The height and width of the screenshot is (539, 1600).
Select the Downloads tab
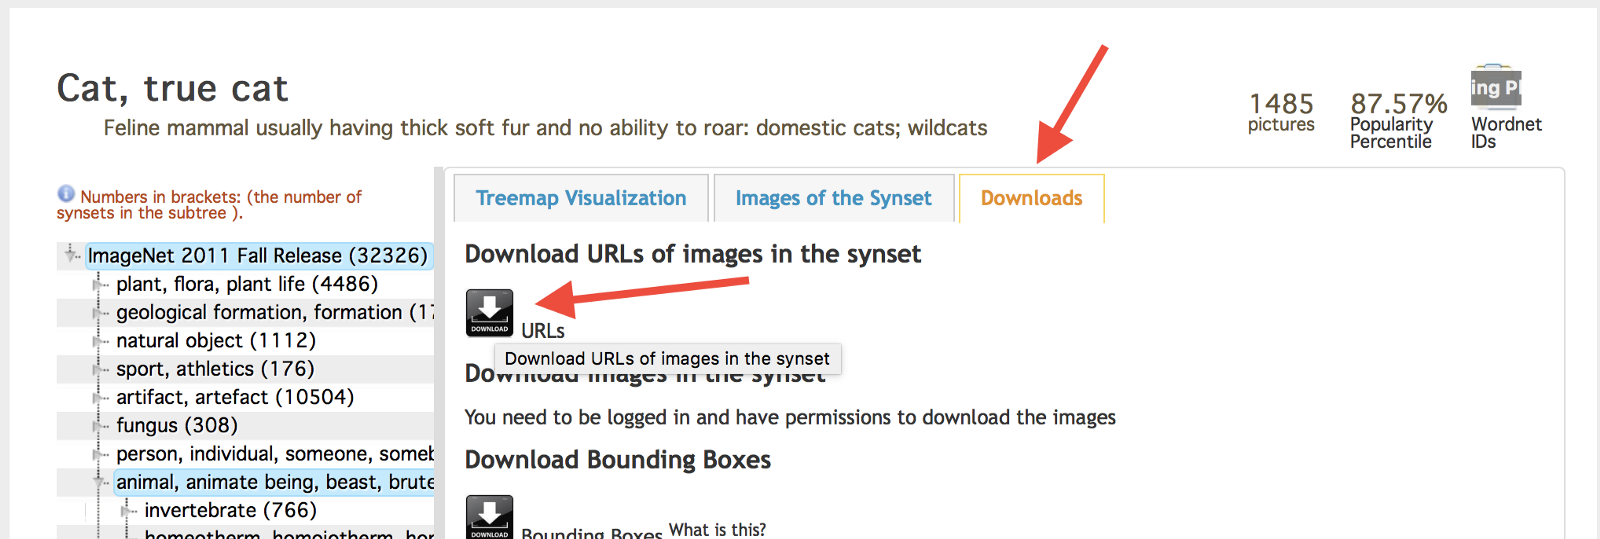[x=1031, y=198]
